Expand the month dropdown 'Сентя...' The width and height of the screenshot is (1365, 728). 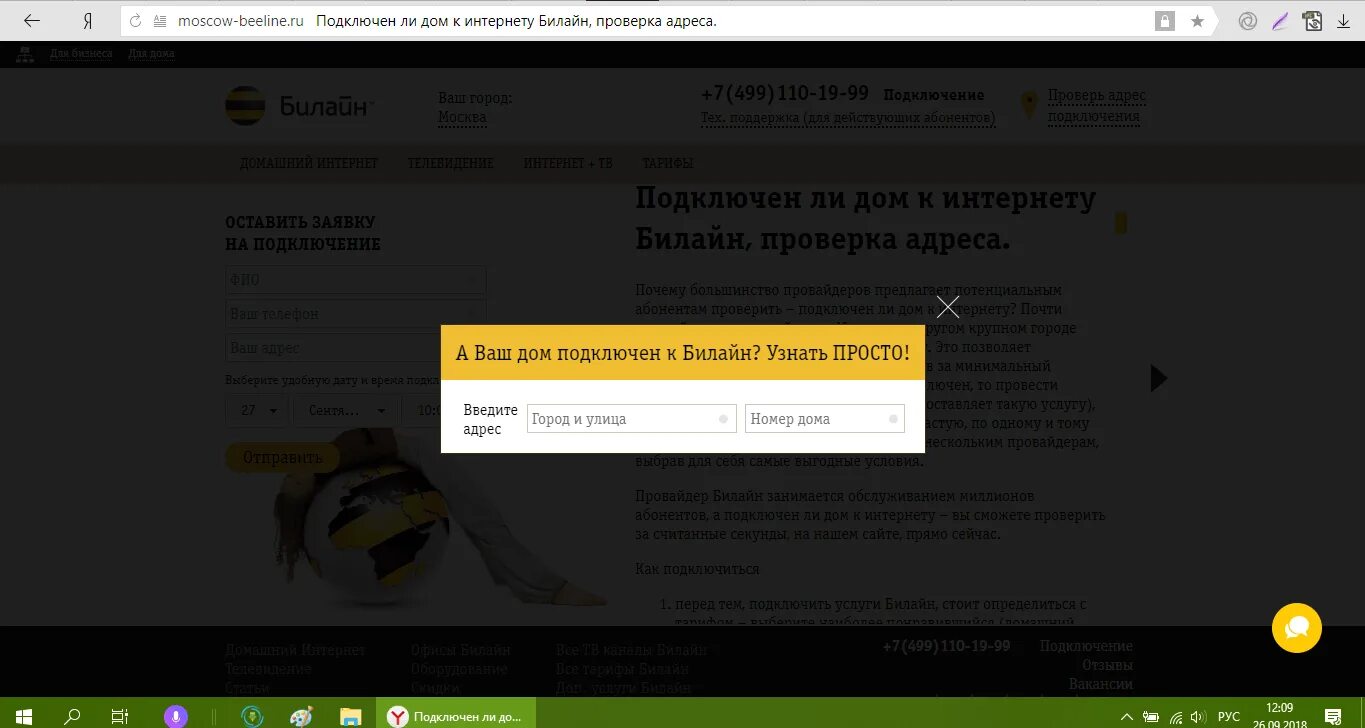coord(346,410)
